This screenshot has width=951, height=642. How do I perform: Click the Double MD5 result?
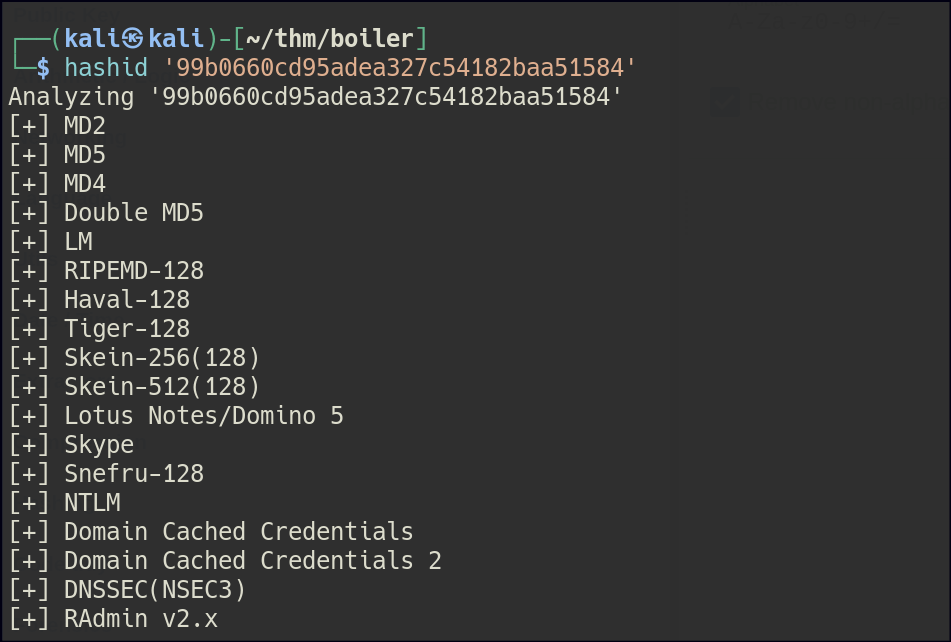click(133, 213)
